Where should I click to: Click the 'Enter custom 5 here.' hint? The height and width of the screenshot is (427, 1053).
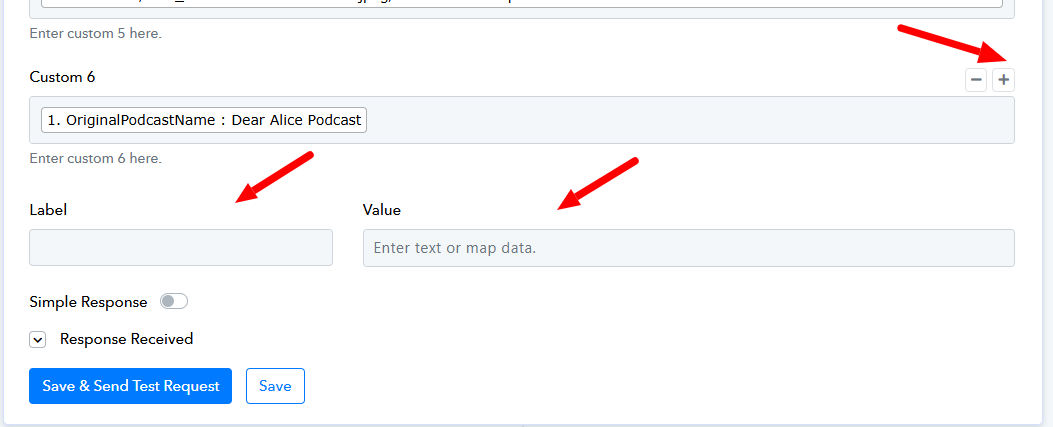[95, 33]
